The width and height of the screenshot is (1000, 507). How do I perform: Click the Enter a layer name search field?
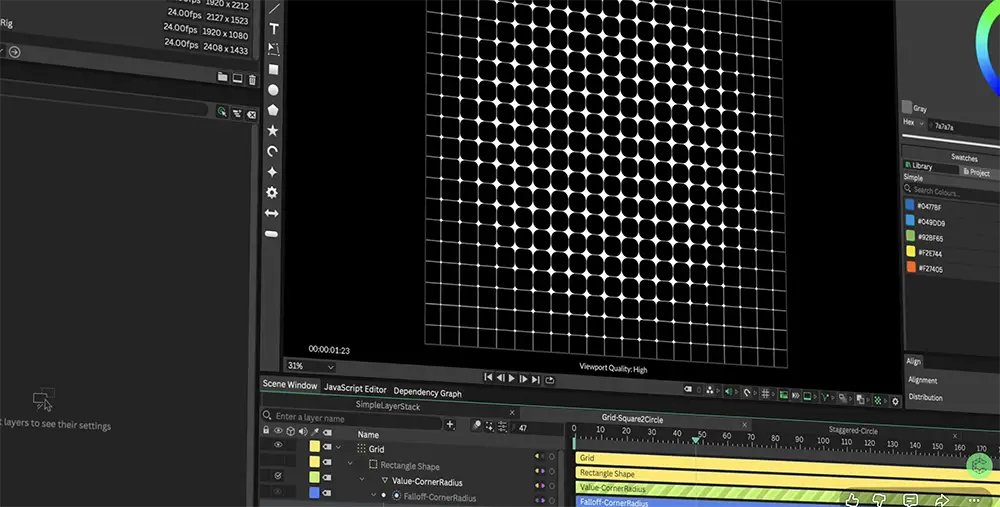pyautogui.click(x=353, y=418)
